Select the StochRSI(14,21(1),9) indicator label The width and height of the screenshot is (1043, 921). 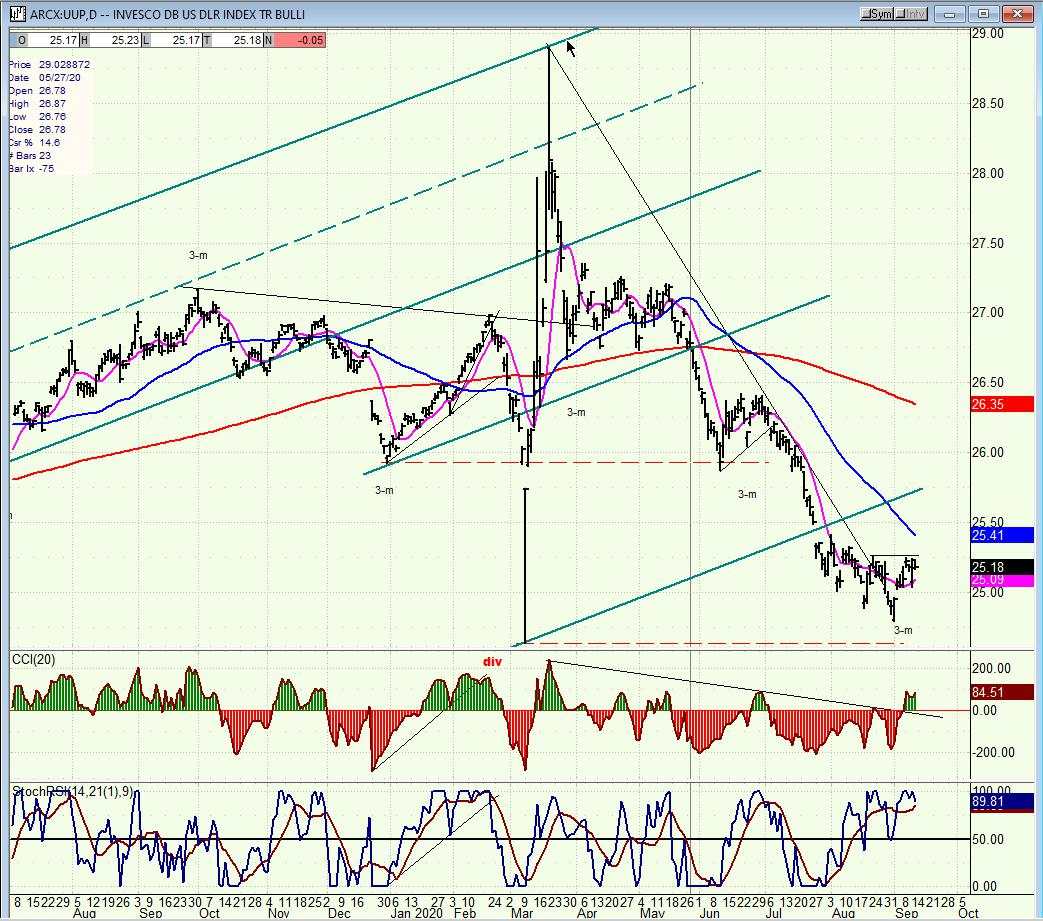tap(73, 792)
